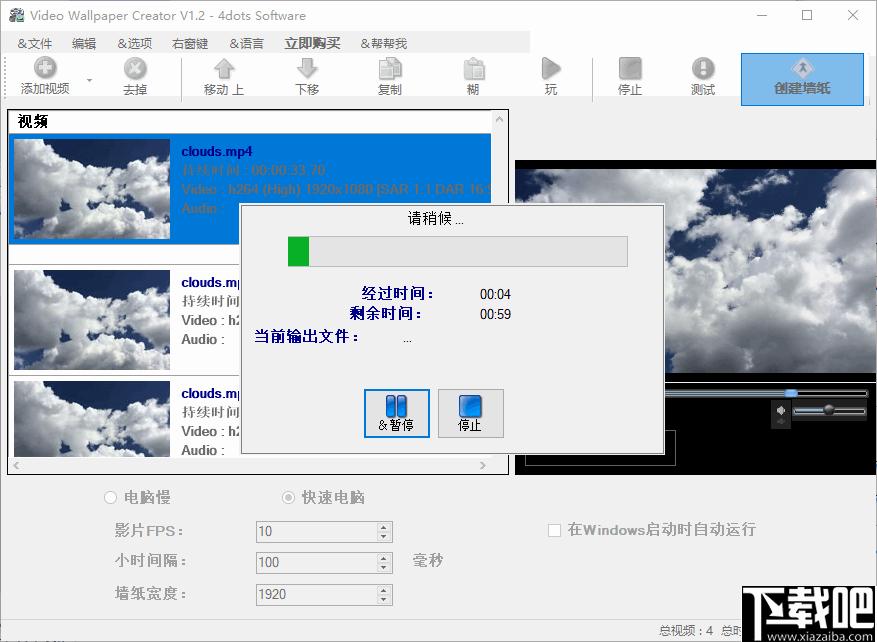This screenshot has height=642, width=877.
Task: Open the Add Video dropdown arrow
Action: point(89,80)
